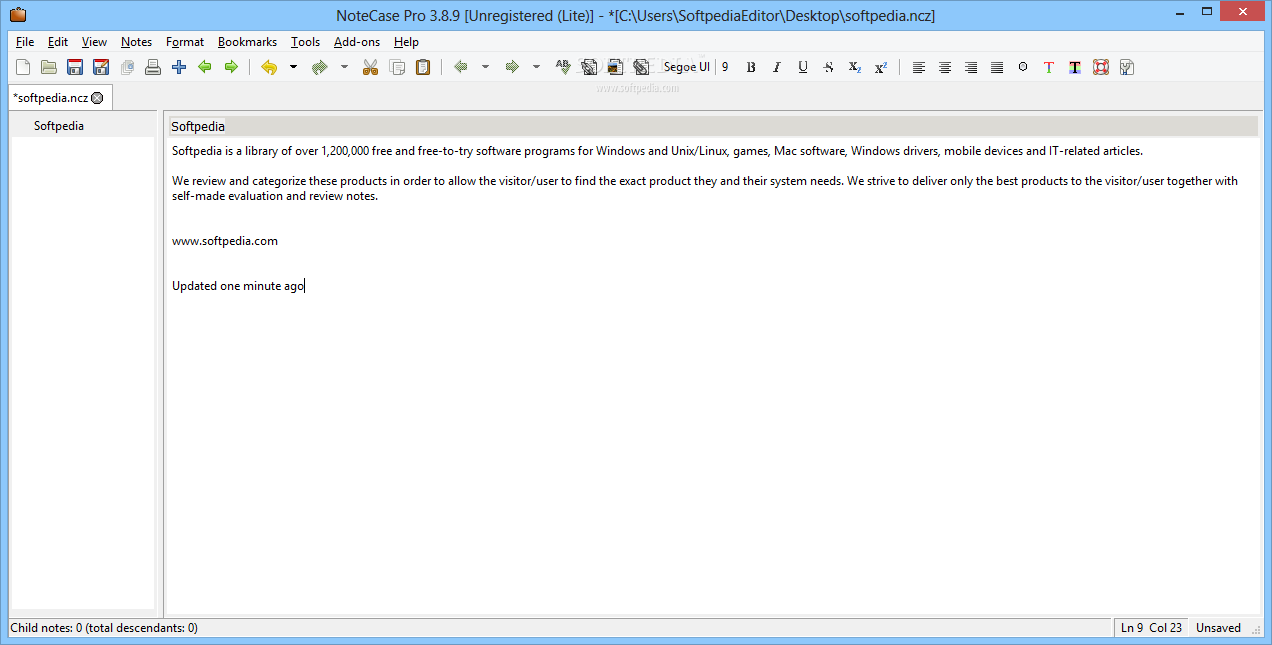Screen dimensions: 1272x645
Task: Paste from clipboard icon
Action: click(x=423, y=67)
